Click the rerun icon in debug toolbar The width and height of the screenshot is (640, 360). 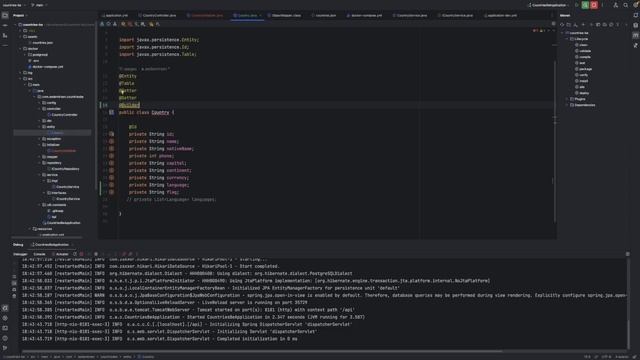(75, 254)
